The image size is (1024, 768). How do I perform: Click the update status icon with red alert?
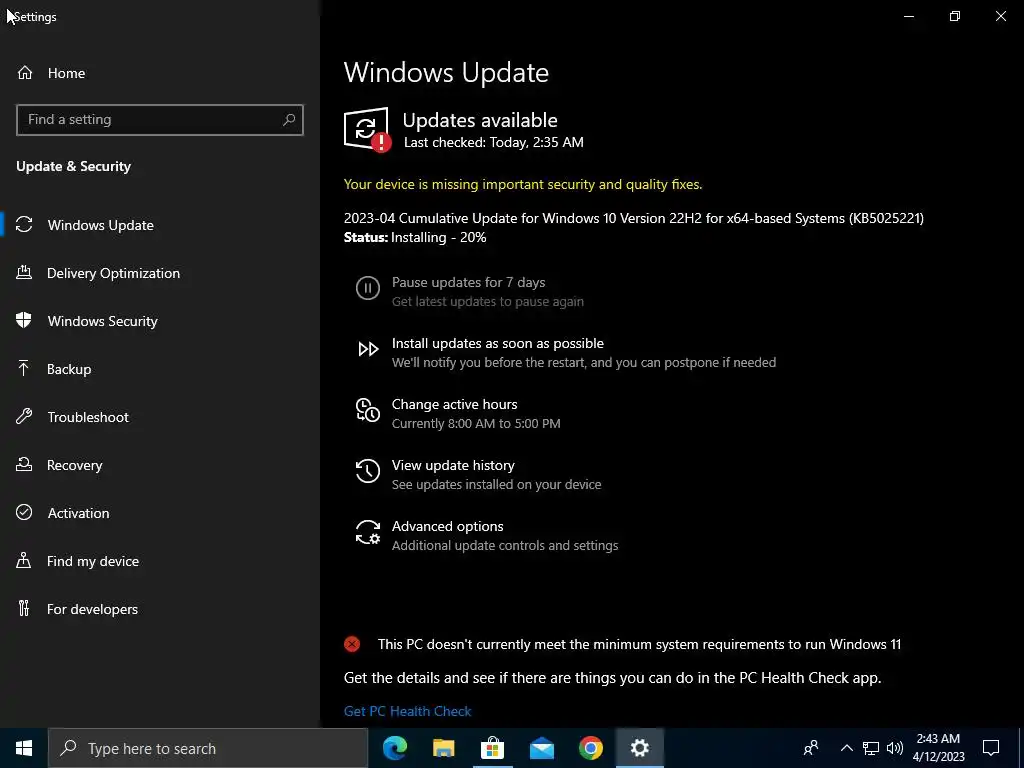pos(367,129)
